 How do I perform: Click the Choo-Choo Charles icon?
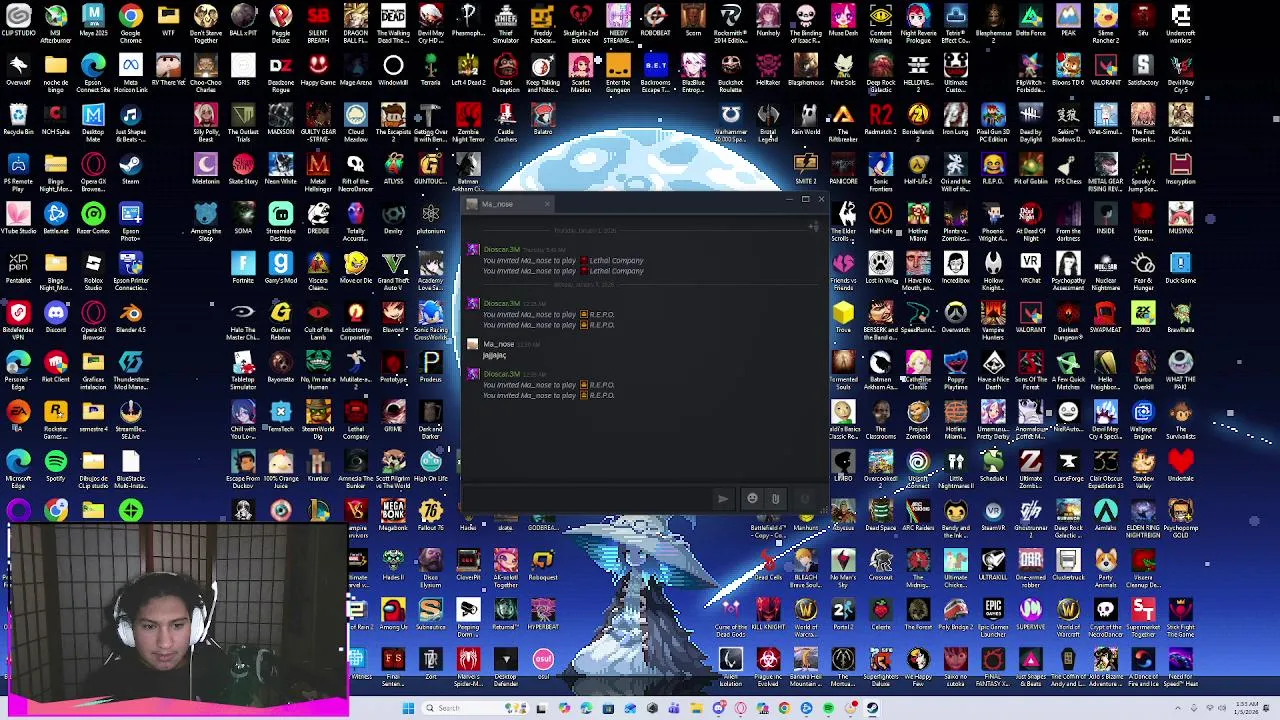[206, 71]
